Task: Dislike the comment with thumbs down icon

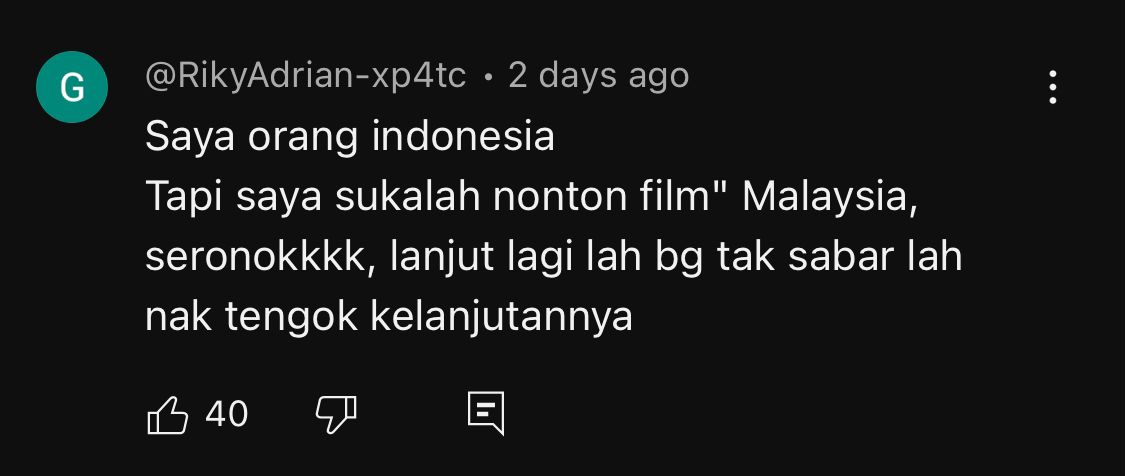Action: click(x=336, y=414)
